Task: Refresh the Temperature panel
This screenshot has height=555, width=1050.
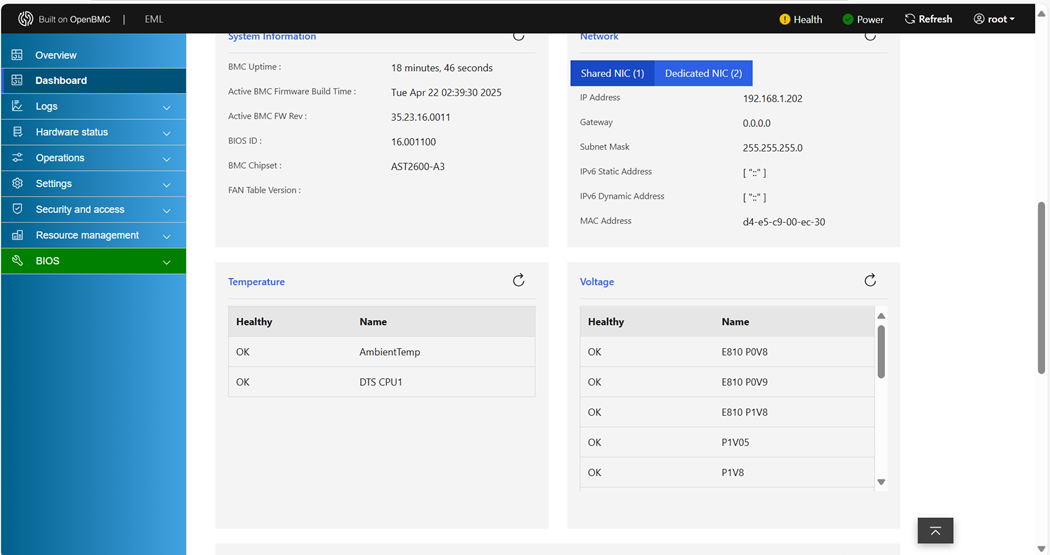Action: (x=518, y=281)
